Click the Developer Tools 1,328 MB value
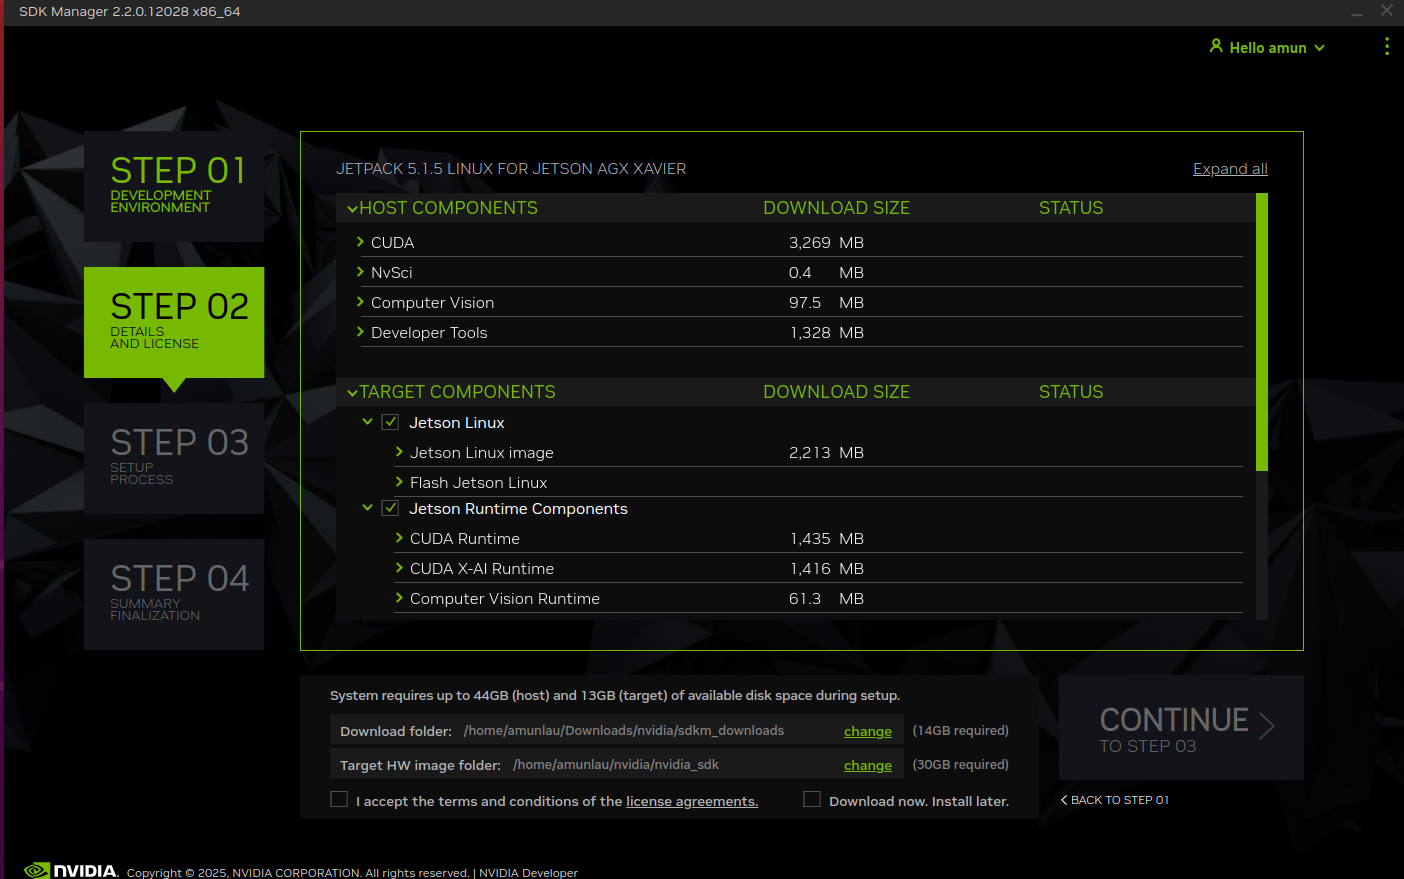 click(x=826, y=332)
